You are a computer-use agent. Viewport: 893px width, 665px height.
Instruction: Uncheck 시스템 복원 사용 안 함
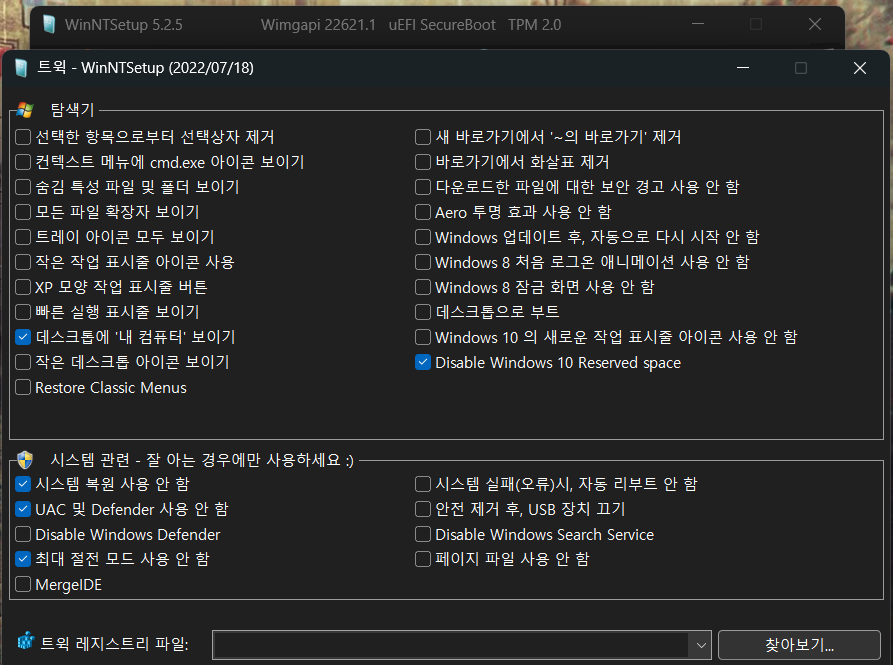pos(23,485)
